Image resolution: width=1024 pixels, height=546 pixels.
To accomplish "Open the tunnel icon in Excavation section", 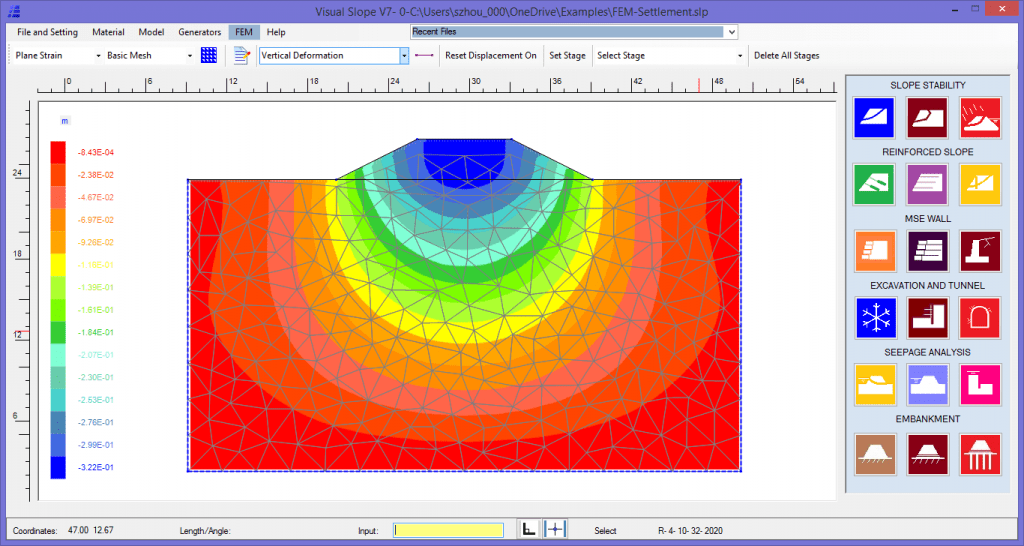I will coord(980,318).
